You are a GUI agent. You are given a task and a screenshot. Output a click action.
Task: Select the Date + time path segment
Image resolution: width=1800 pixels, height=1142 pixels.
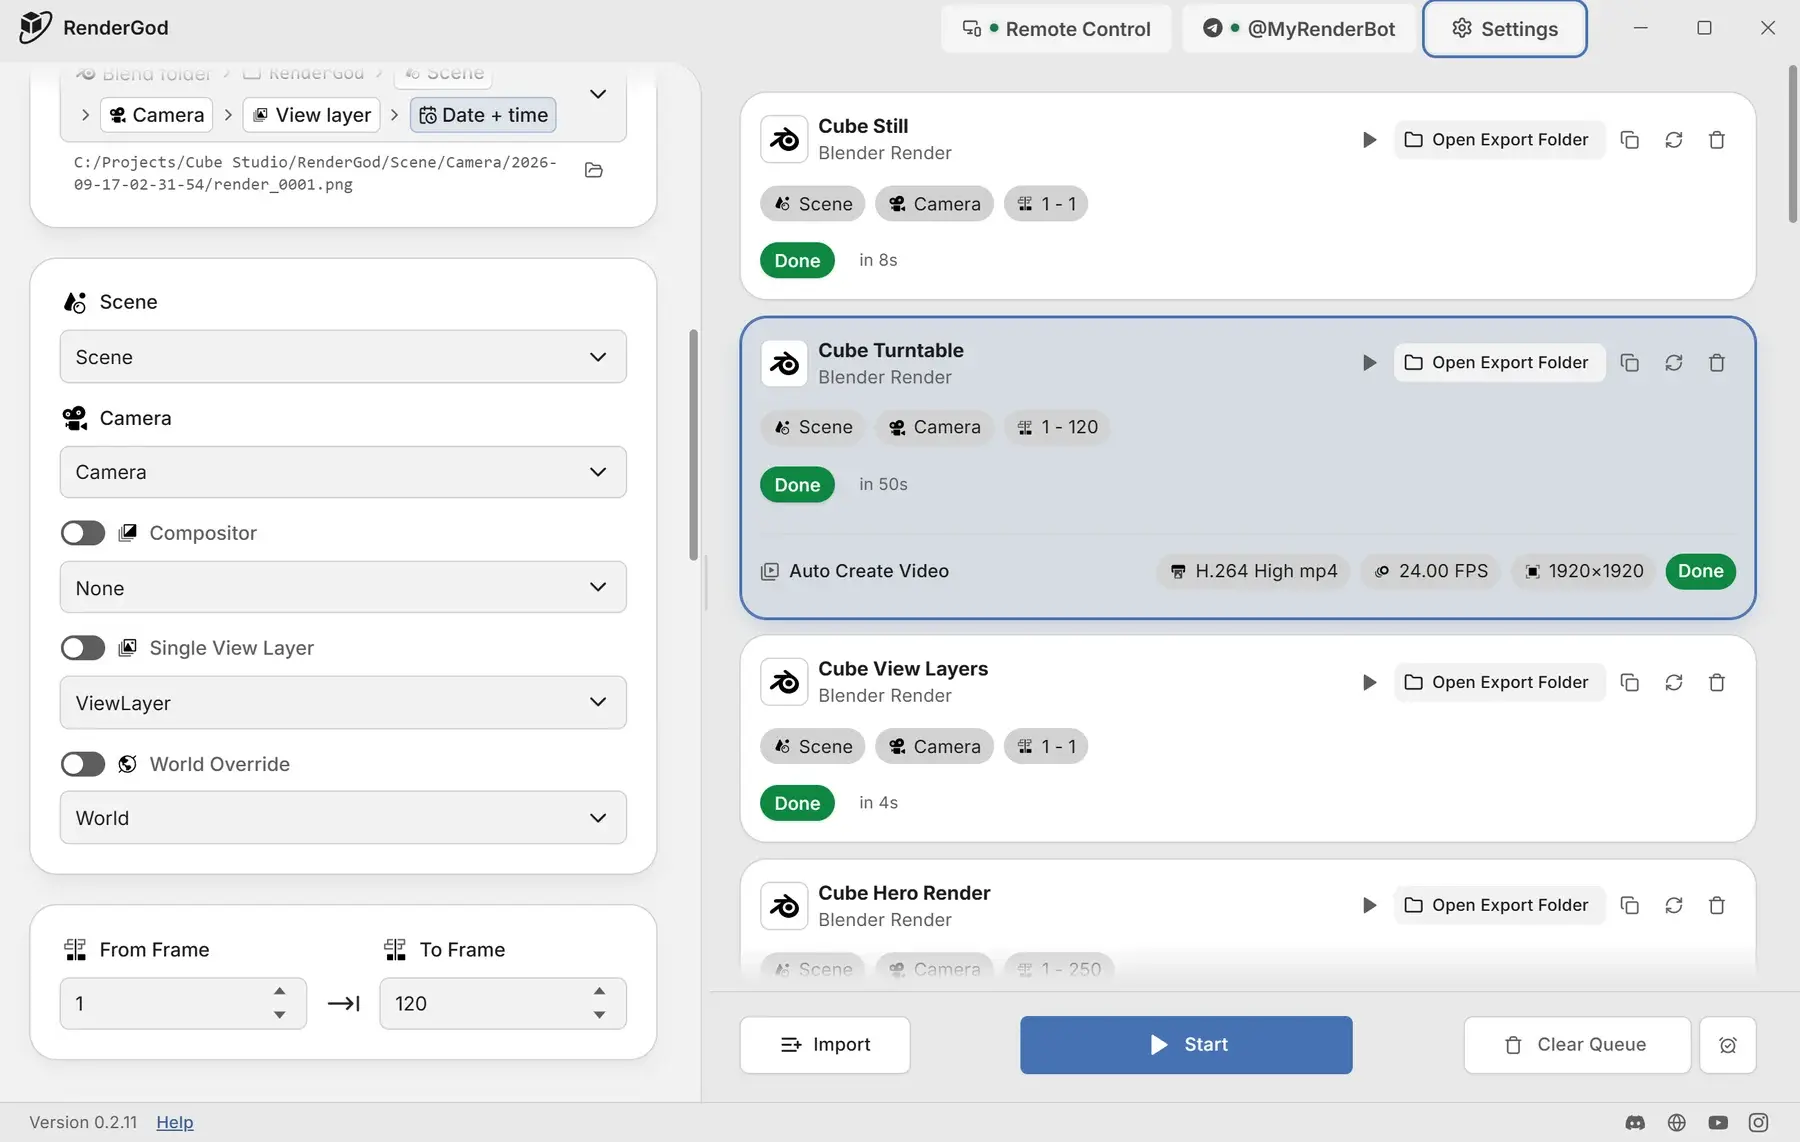click(483, 115)
